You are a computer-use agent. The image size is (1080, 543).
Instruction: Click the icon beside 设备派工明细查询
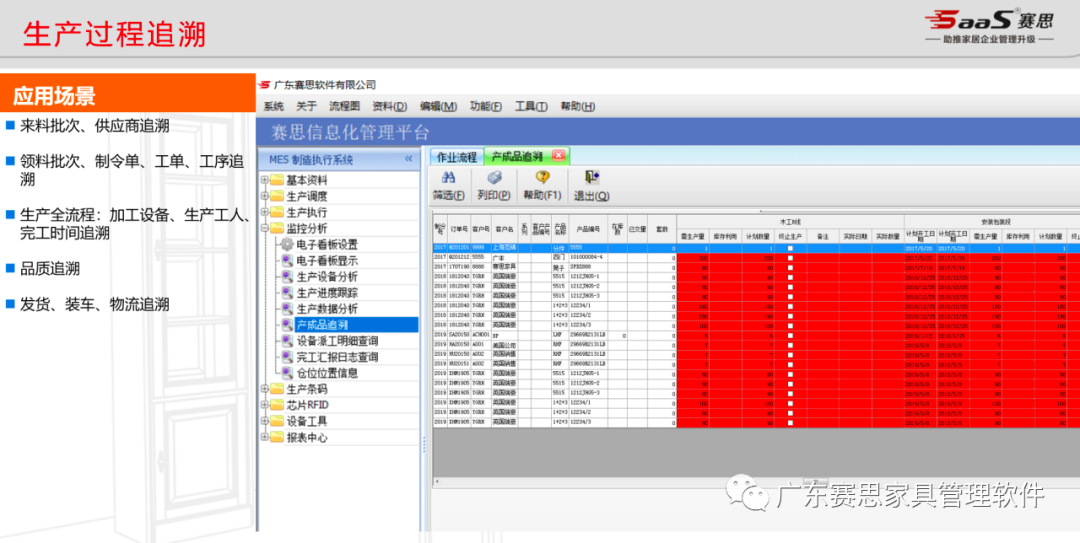[287, 340]
